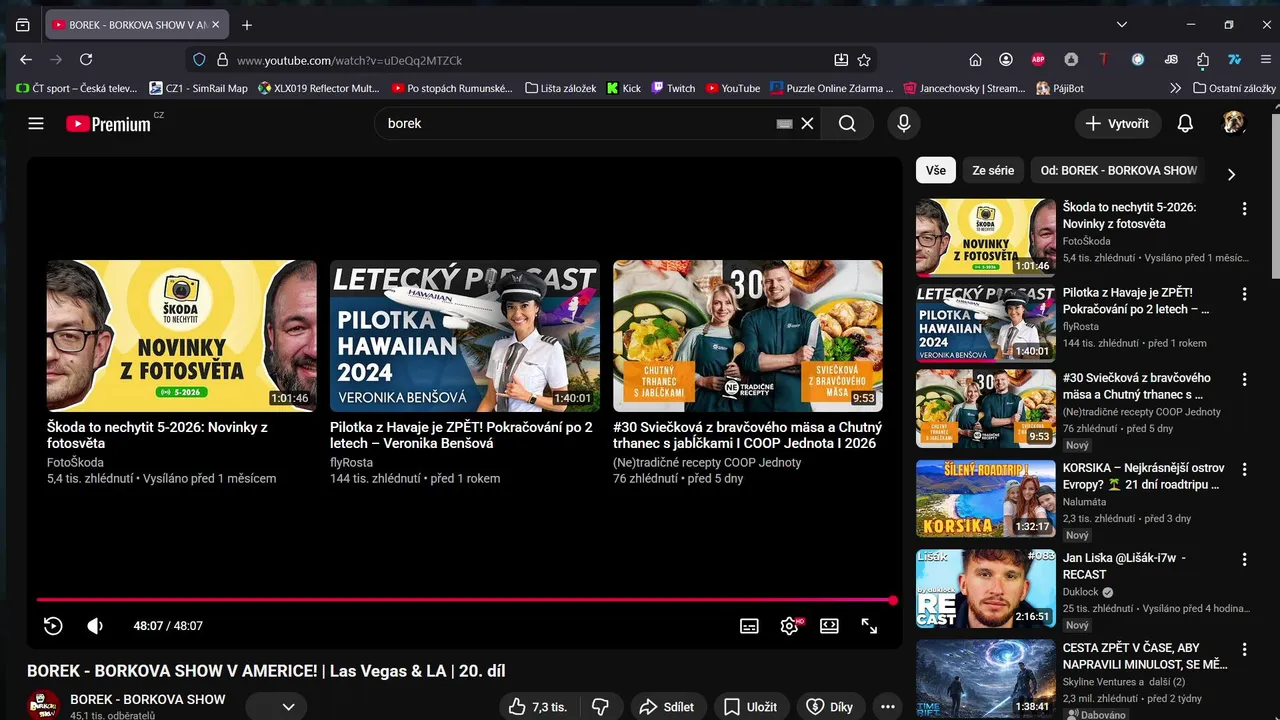Open a new browser tab
This screenshot has width=1280, height=720.
(247, 25)
